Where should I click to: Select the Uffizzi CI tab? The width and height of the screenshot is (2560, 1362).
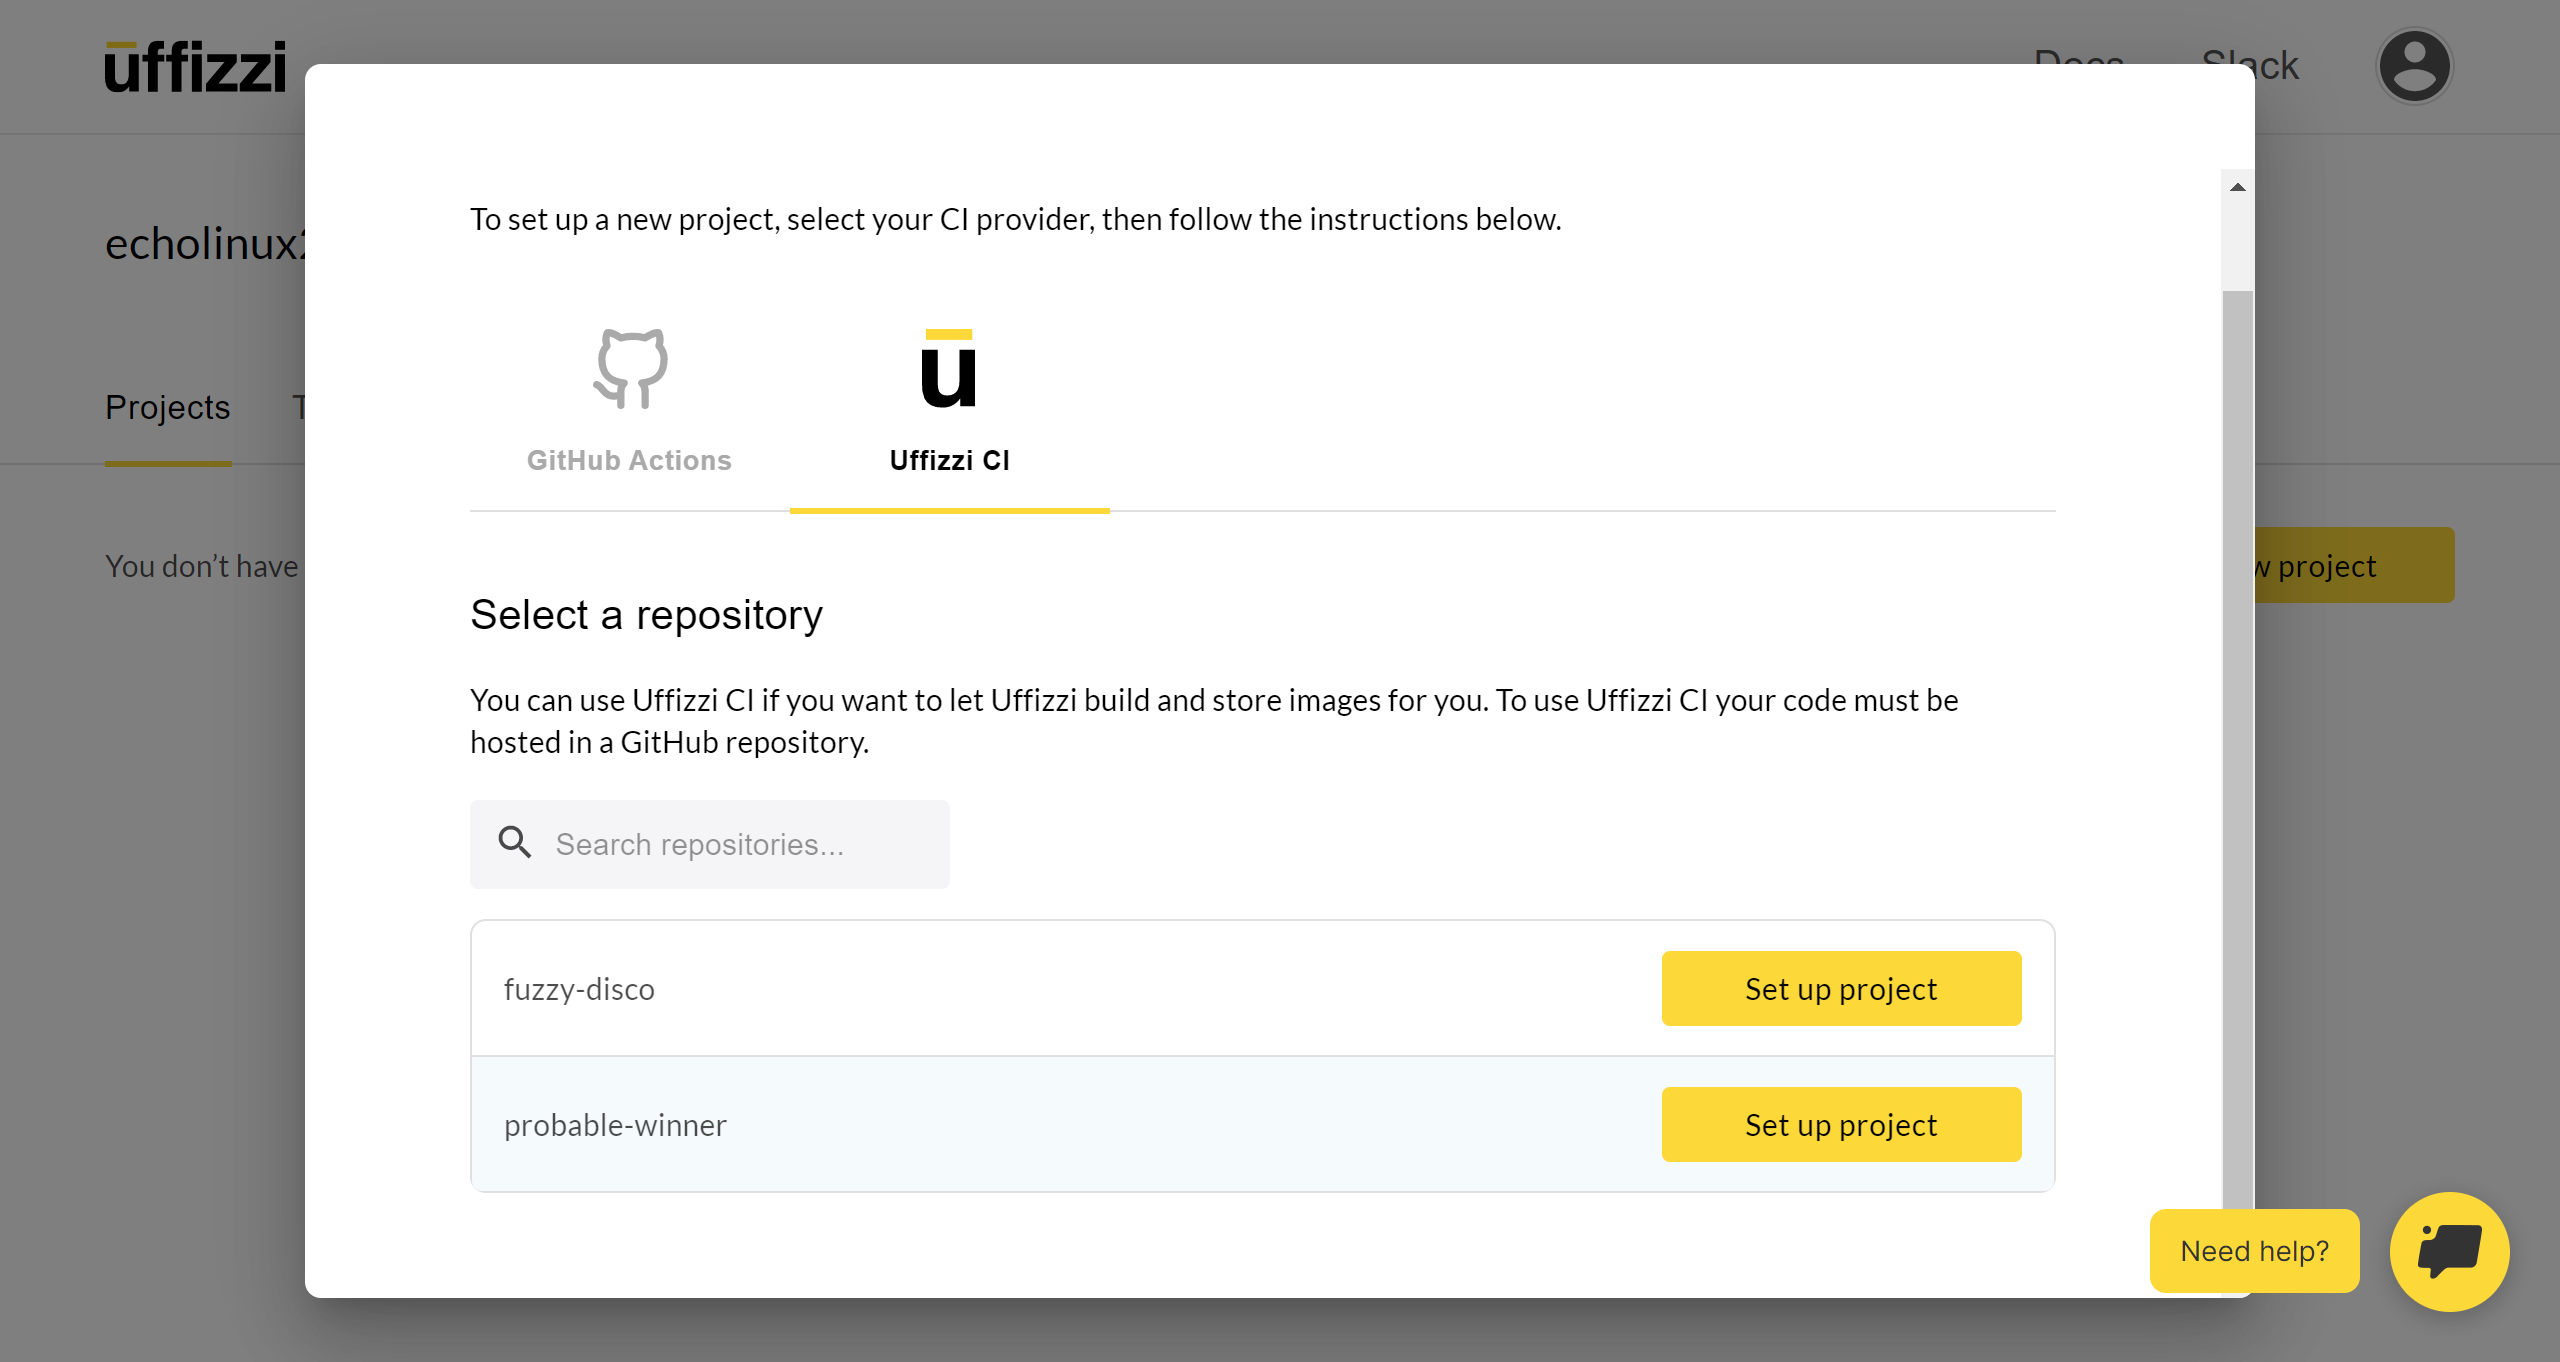tap(949, 459)
